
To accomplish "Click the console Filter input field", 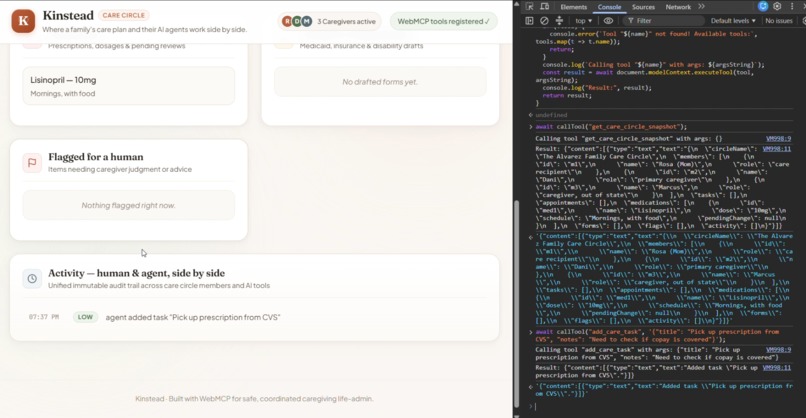I will (663, 21).
